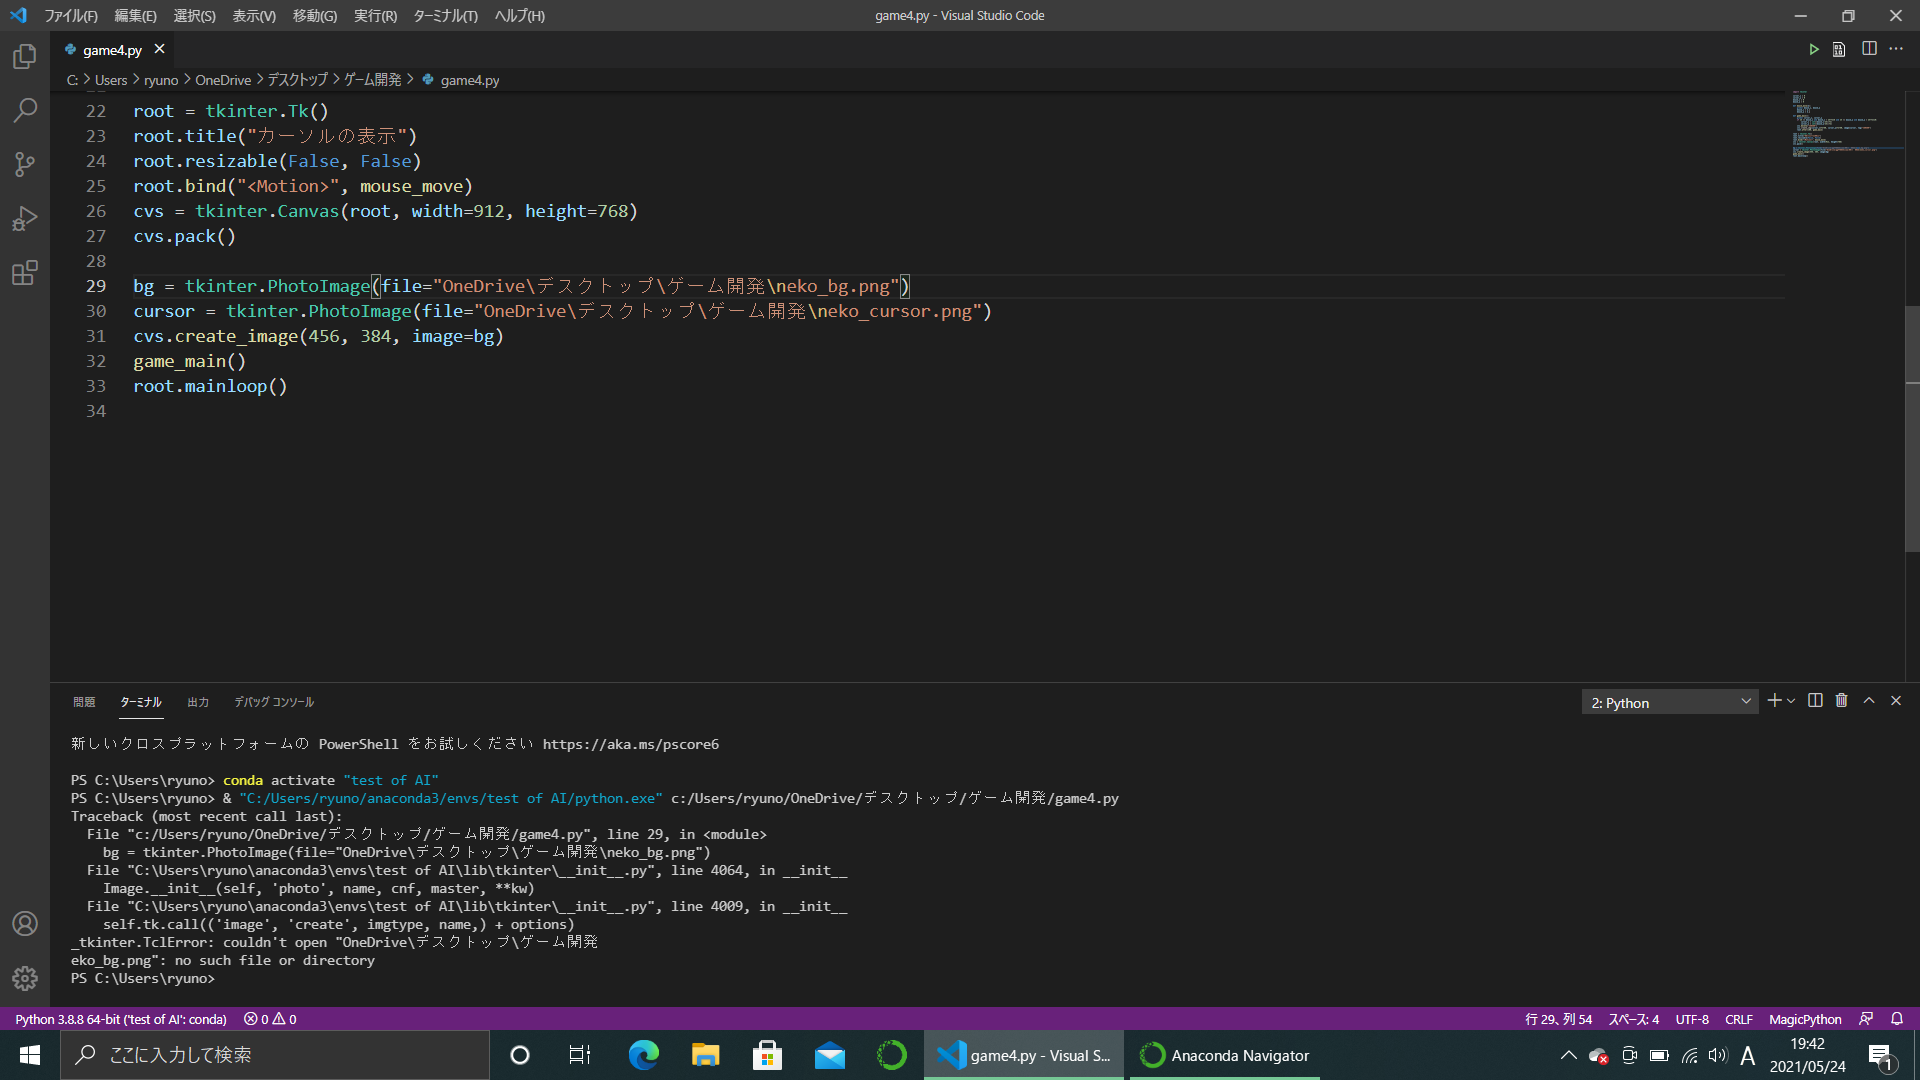
Task: Open the ファイル(F) menu
Action: click(x=71, y=16)
